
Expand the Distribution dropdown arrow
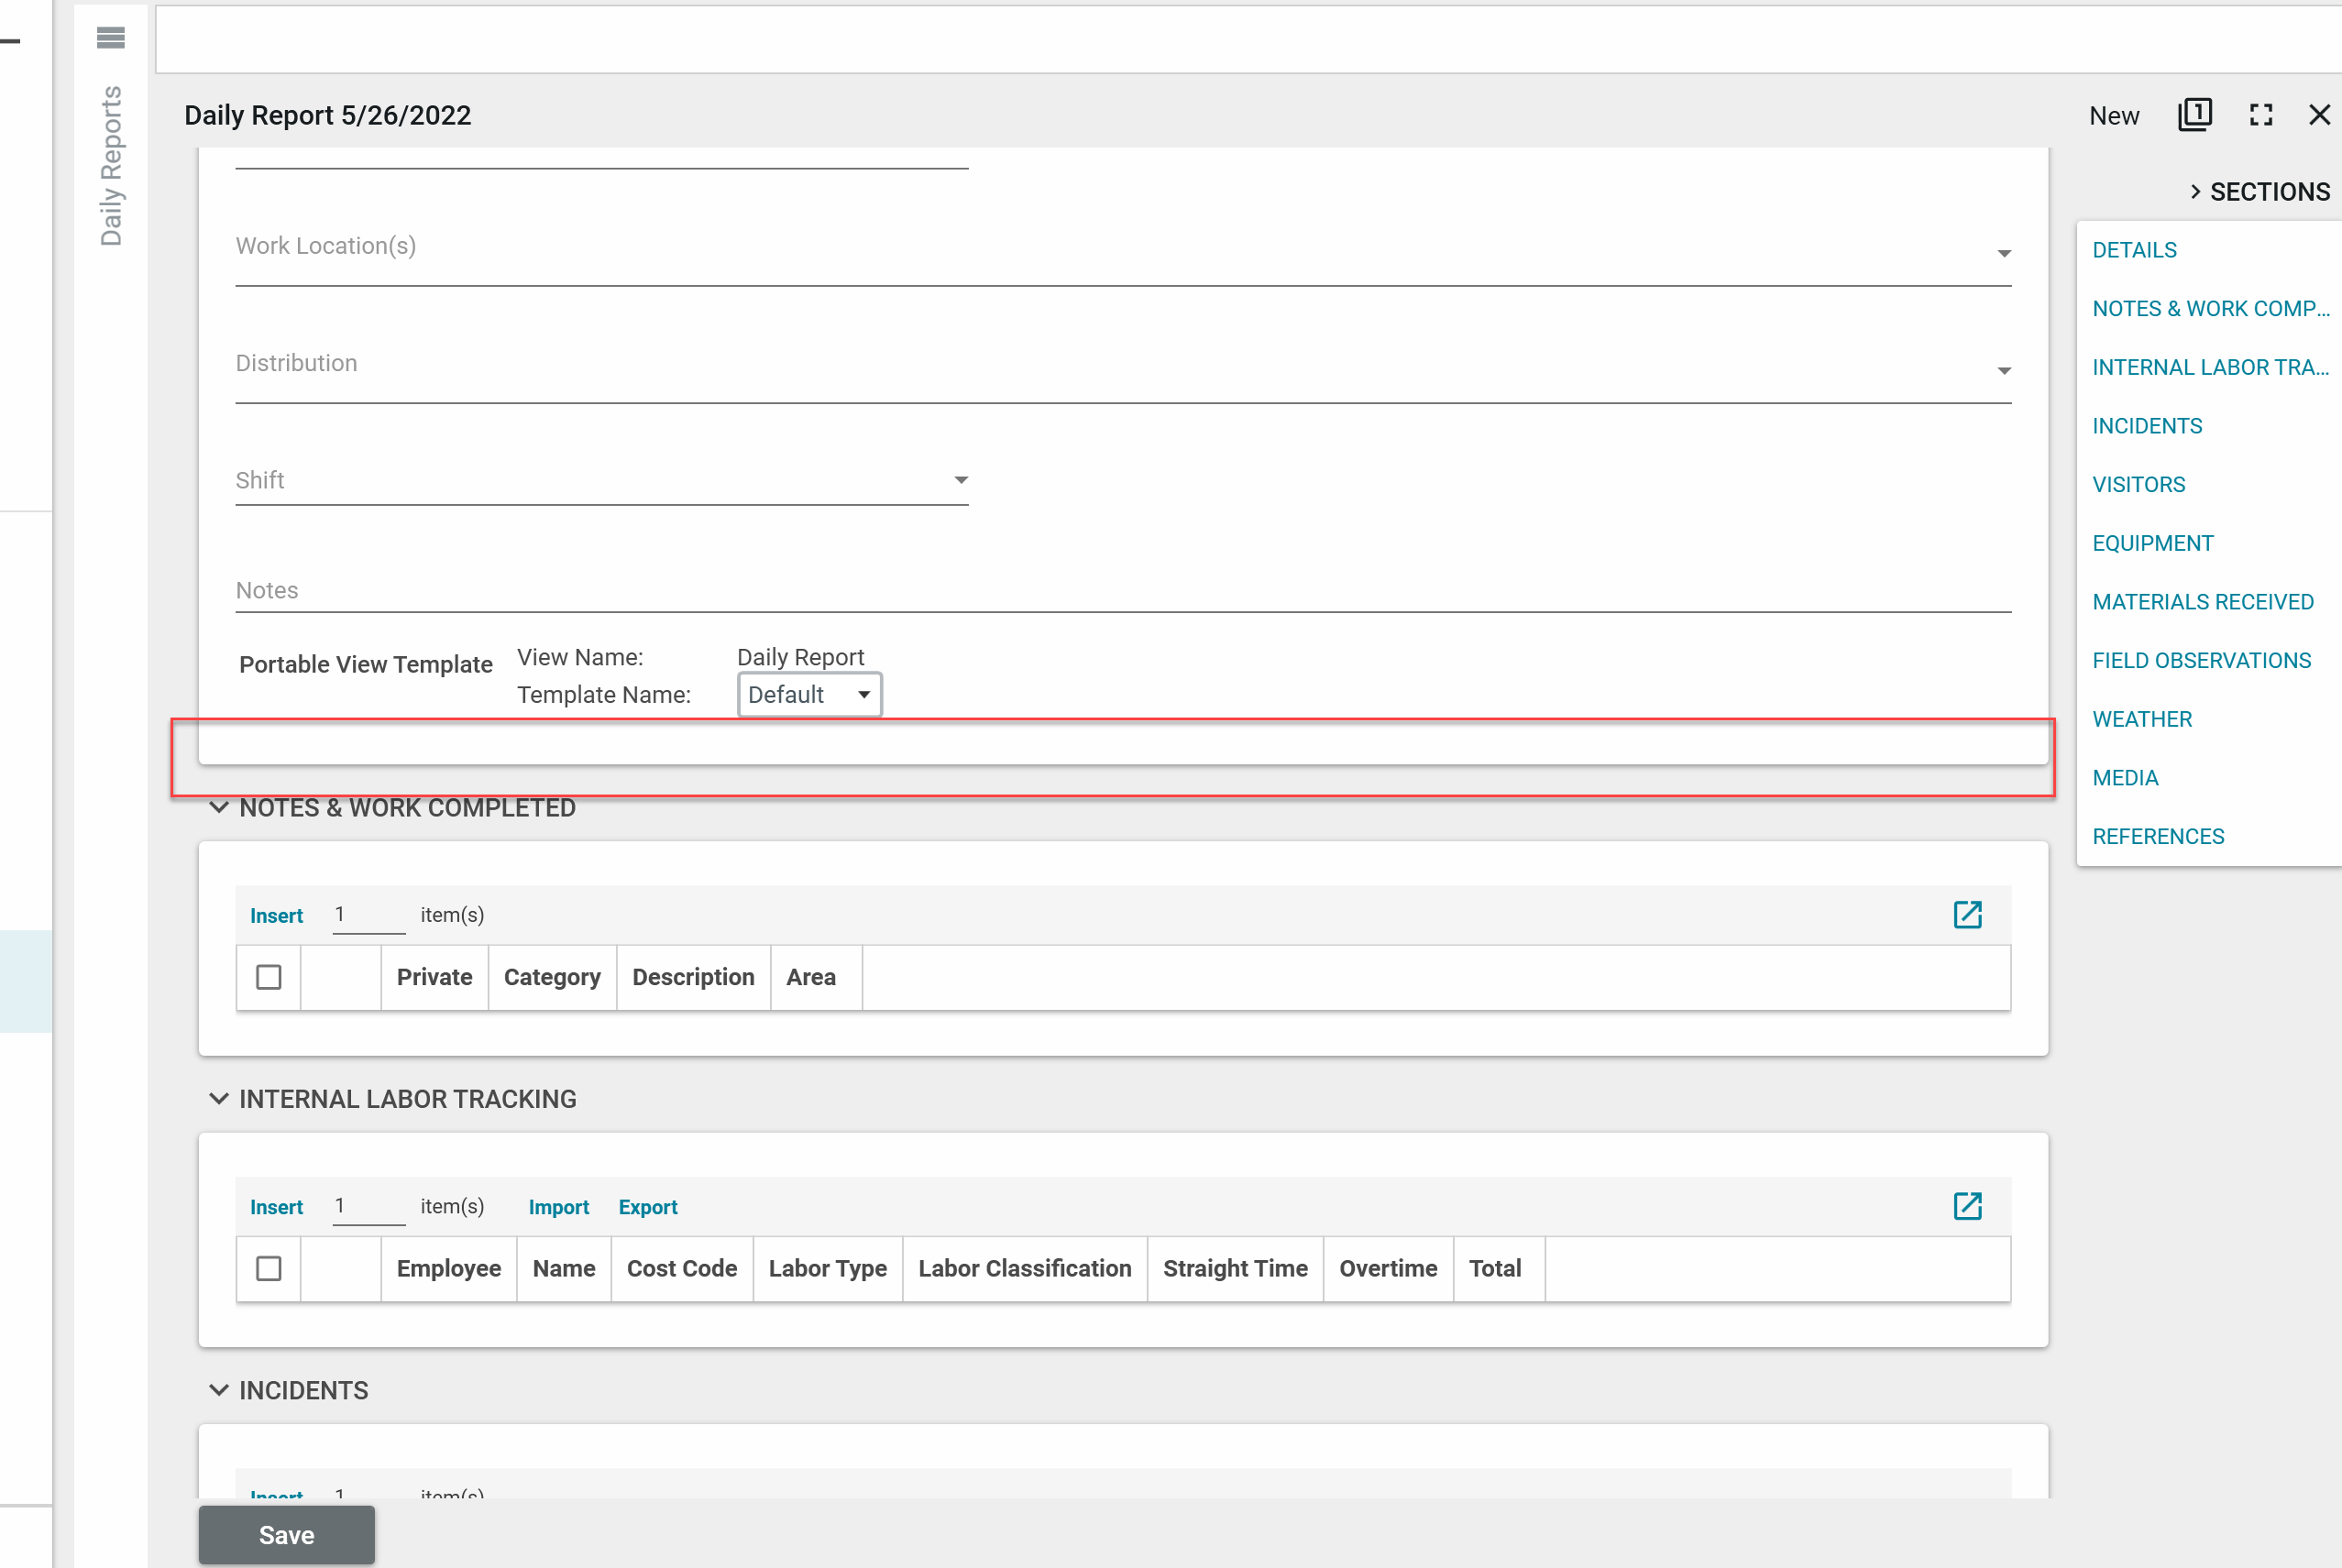click(2003, 371)
